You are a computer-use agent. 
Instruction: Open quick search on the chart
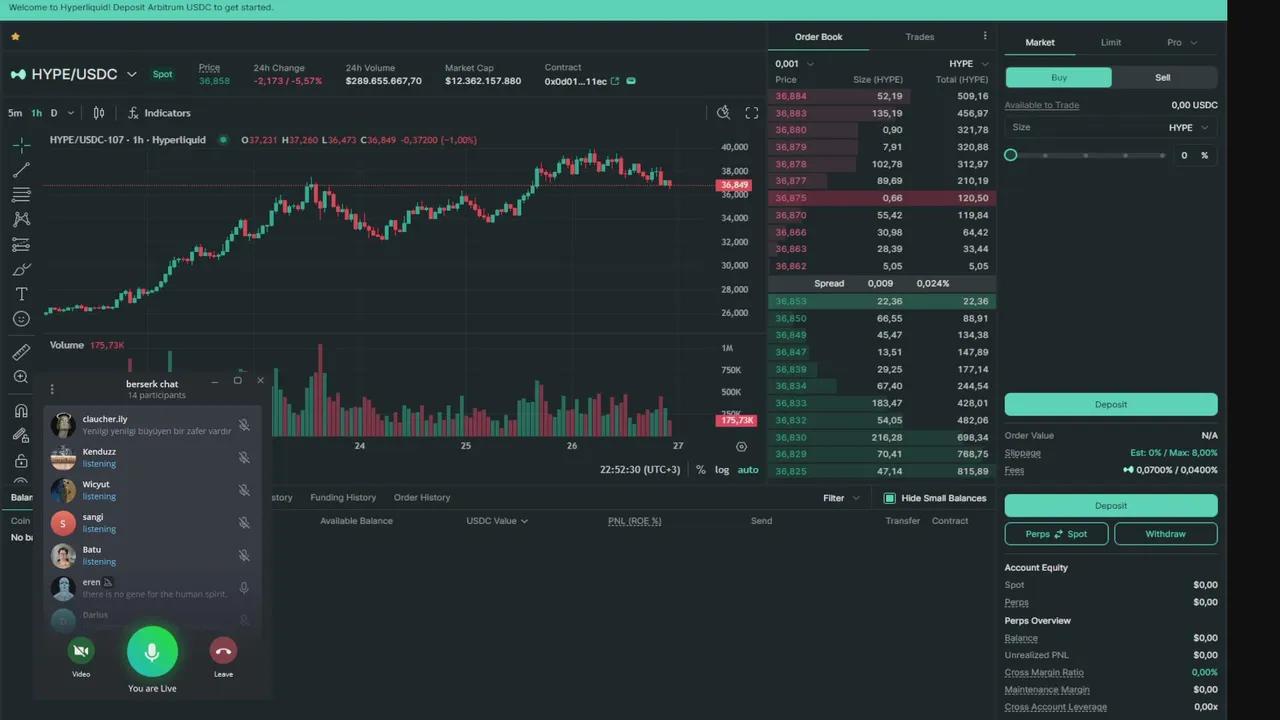[724, 113]
